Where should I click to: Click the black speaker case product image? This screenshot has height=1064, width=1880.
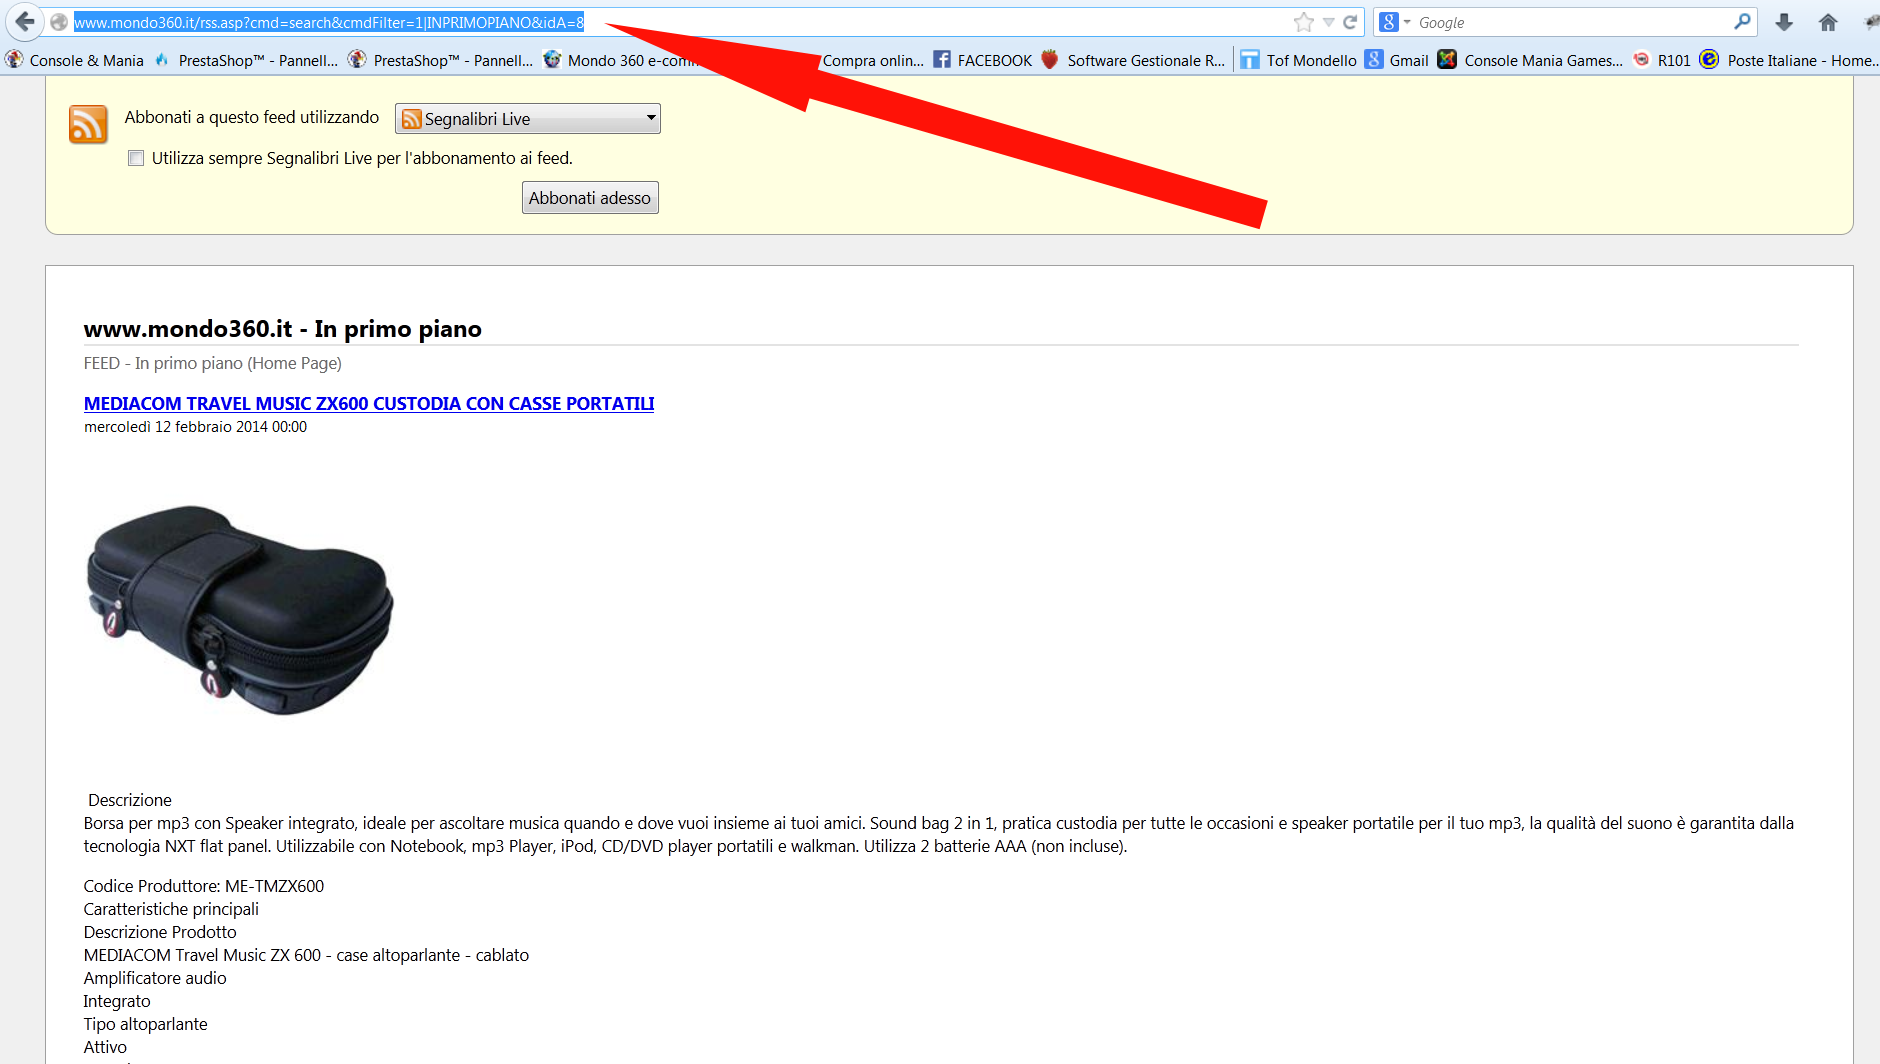point(240,610)
